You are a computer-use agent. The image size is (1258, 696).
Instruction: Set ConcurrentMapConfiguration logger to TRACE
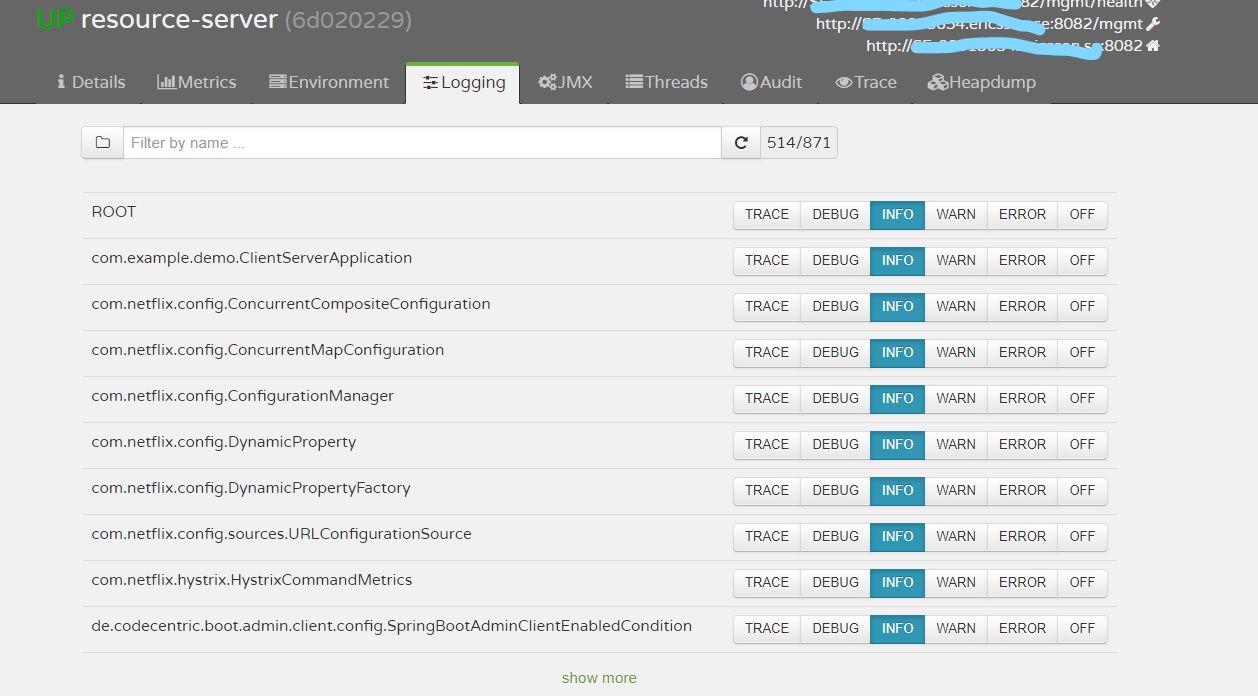(x=767, y=353)
